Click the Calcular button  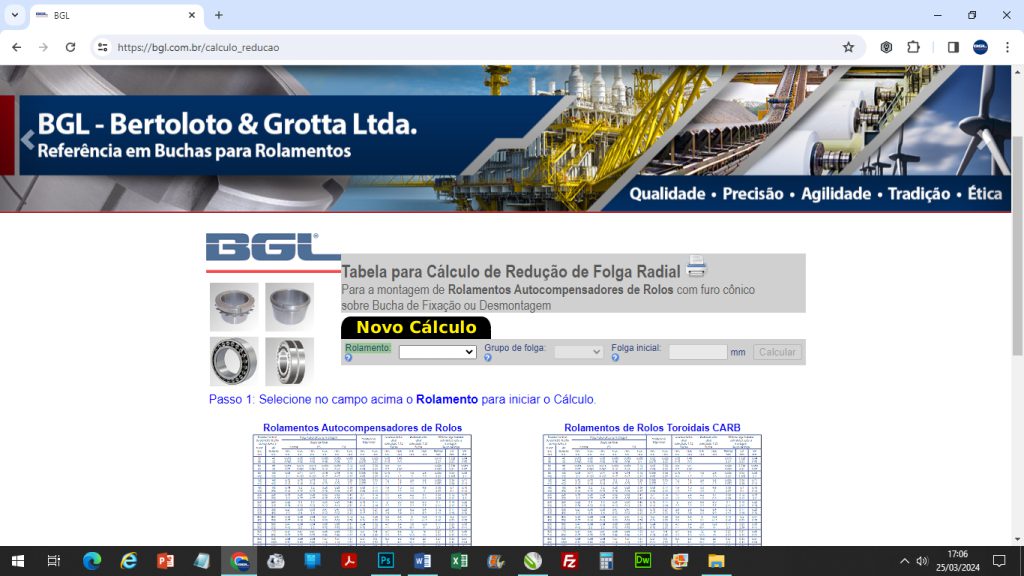click(x=777, y=352)
